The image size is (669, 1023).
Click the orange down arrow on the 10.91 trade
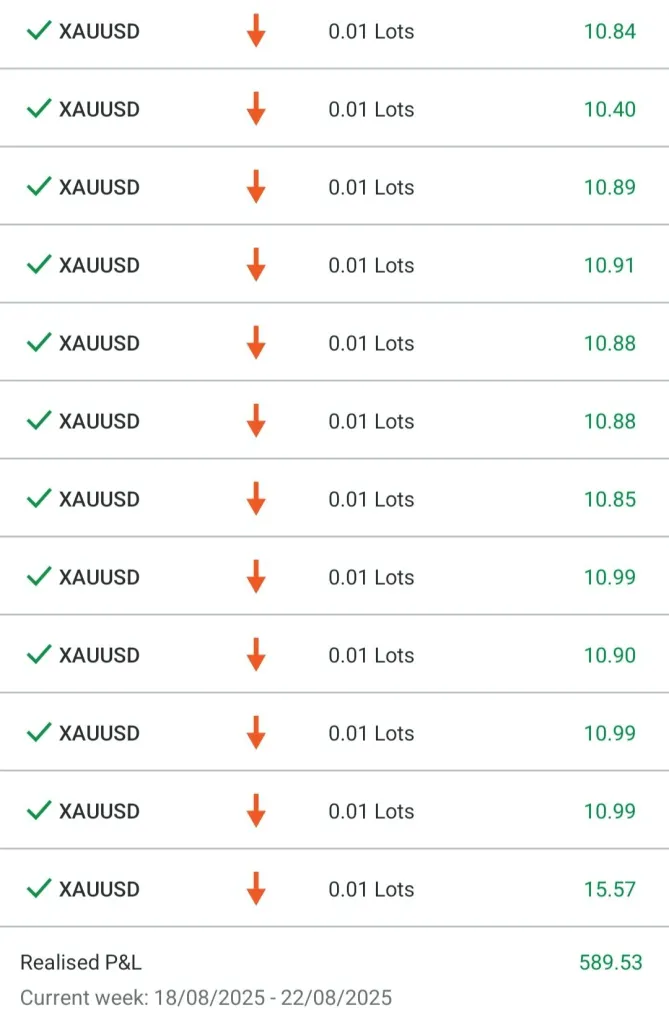[x=256, y=265]
